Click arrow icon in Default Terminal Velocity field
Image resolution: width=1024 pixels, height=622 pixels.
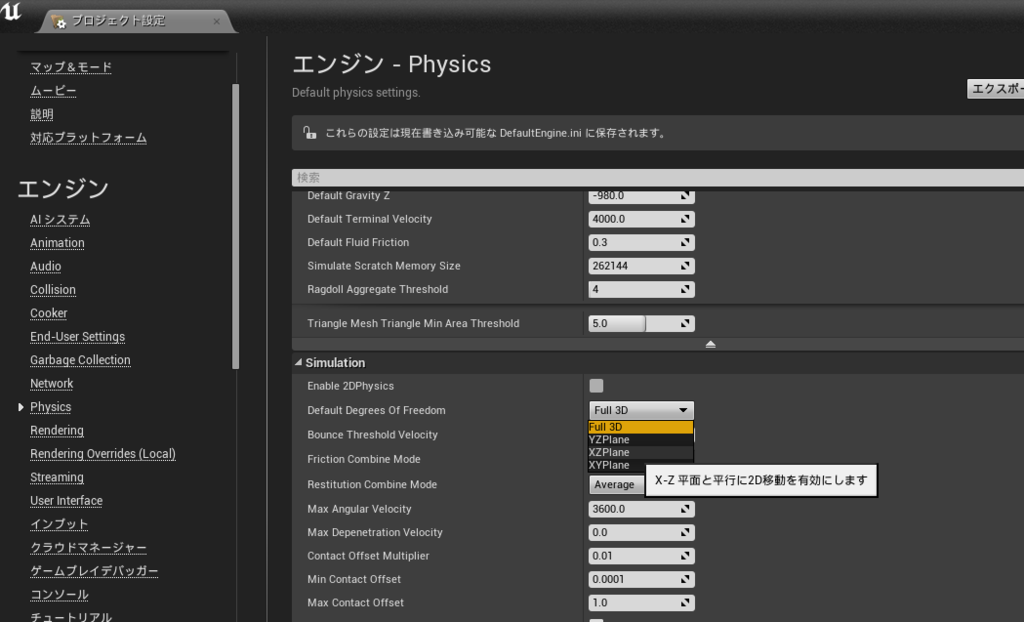pos(685,219)
